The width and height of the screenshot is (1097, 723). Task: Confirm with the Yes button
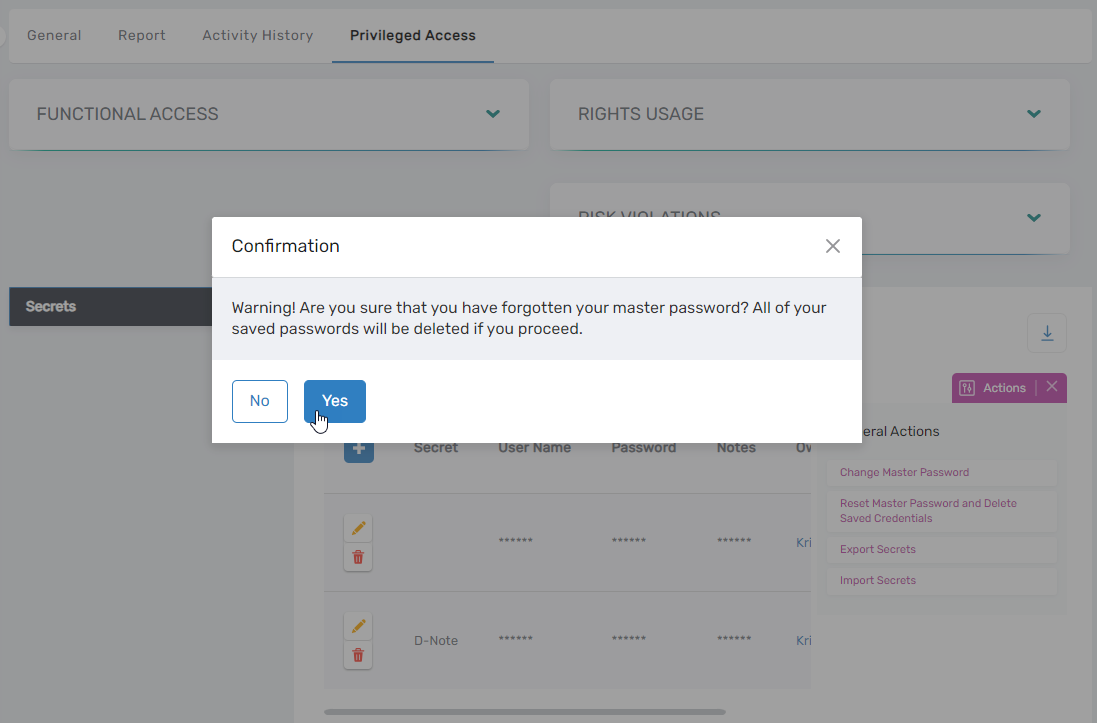[x=334, y=400]
